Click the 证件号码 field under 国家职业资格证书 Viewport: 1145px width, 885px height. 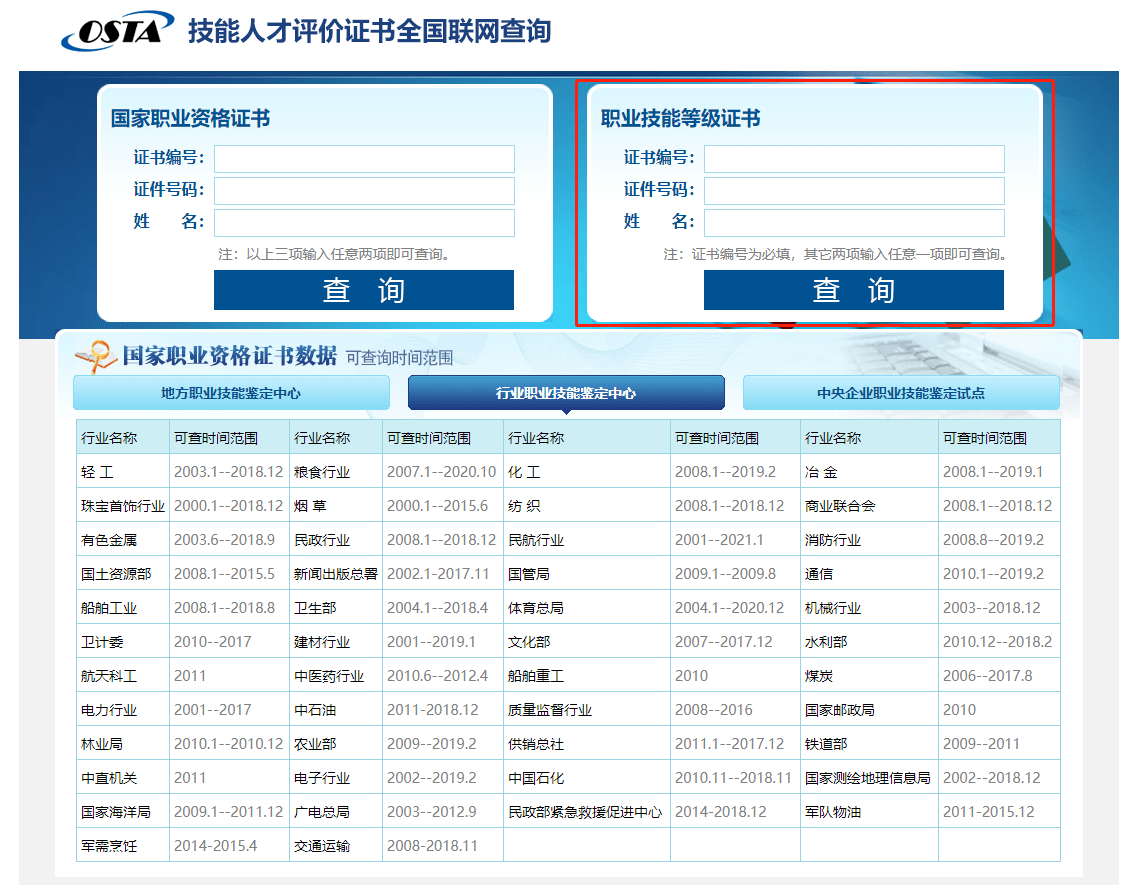pos(364,190)
